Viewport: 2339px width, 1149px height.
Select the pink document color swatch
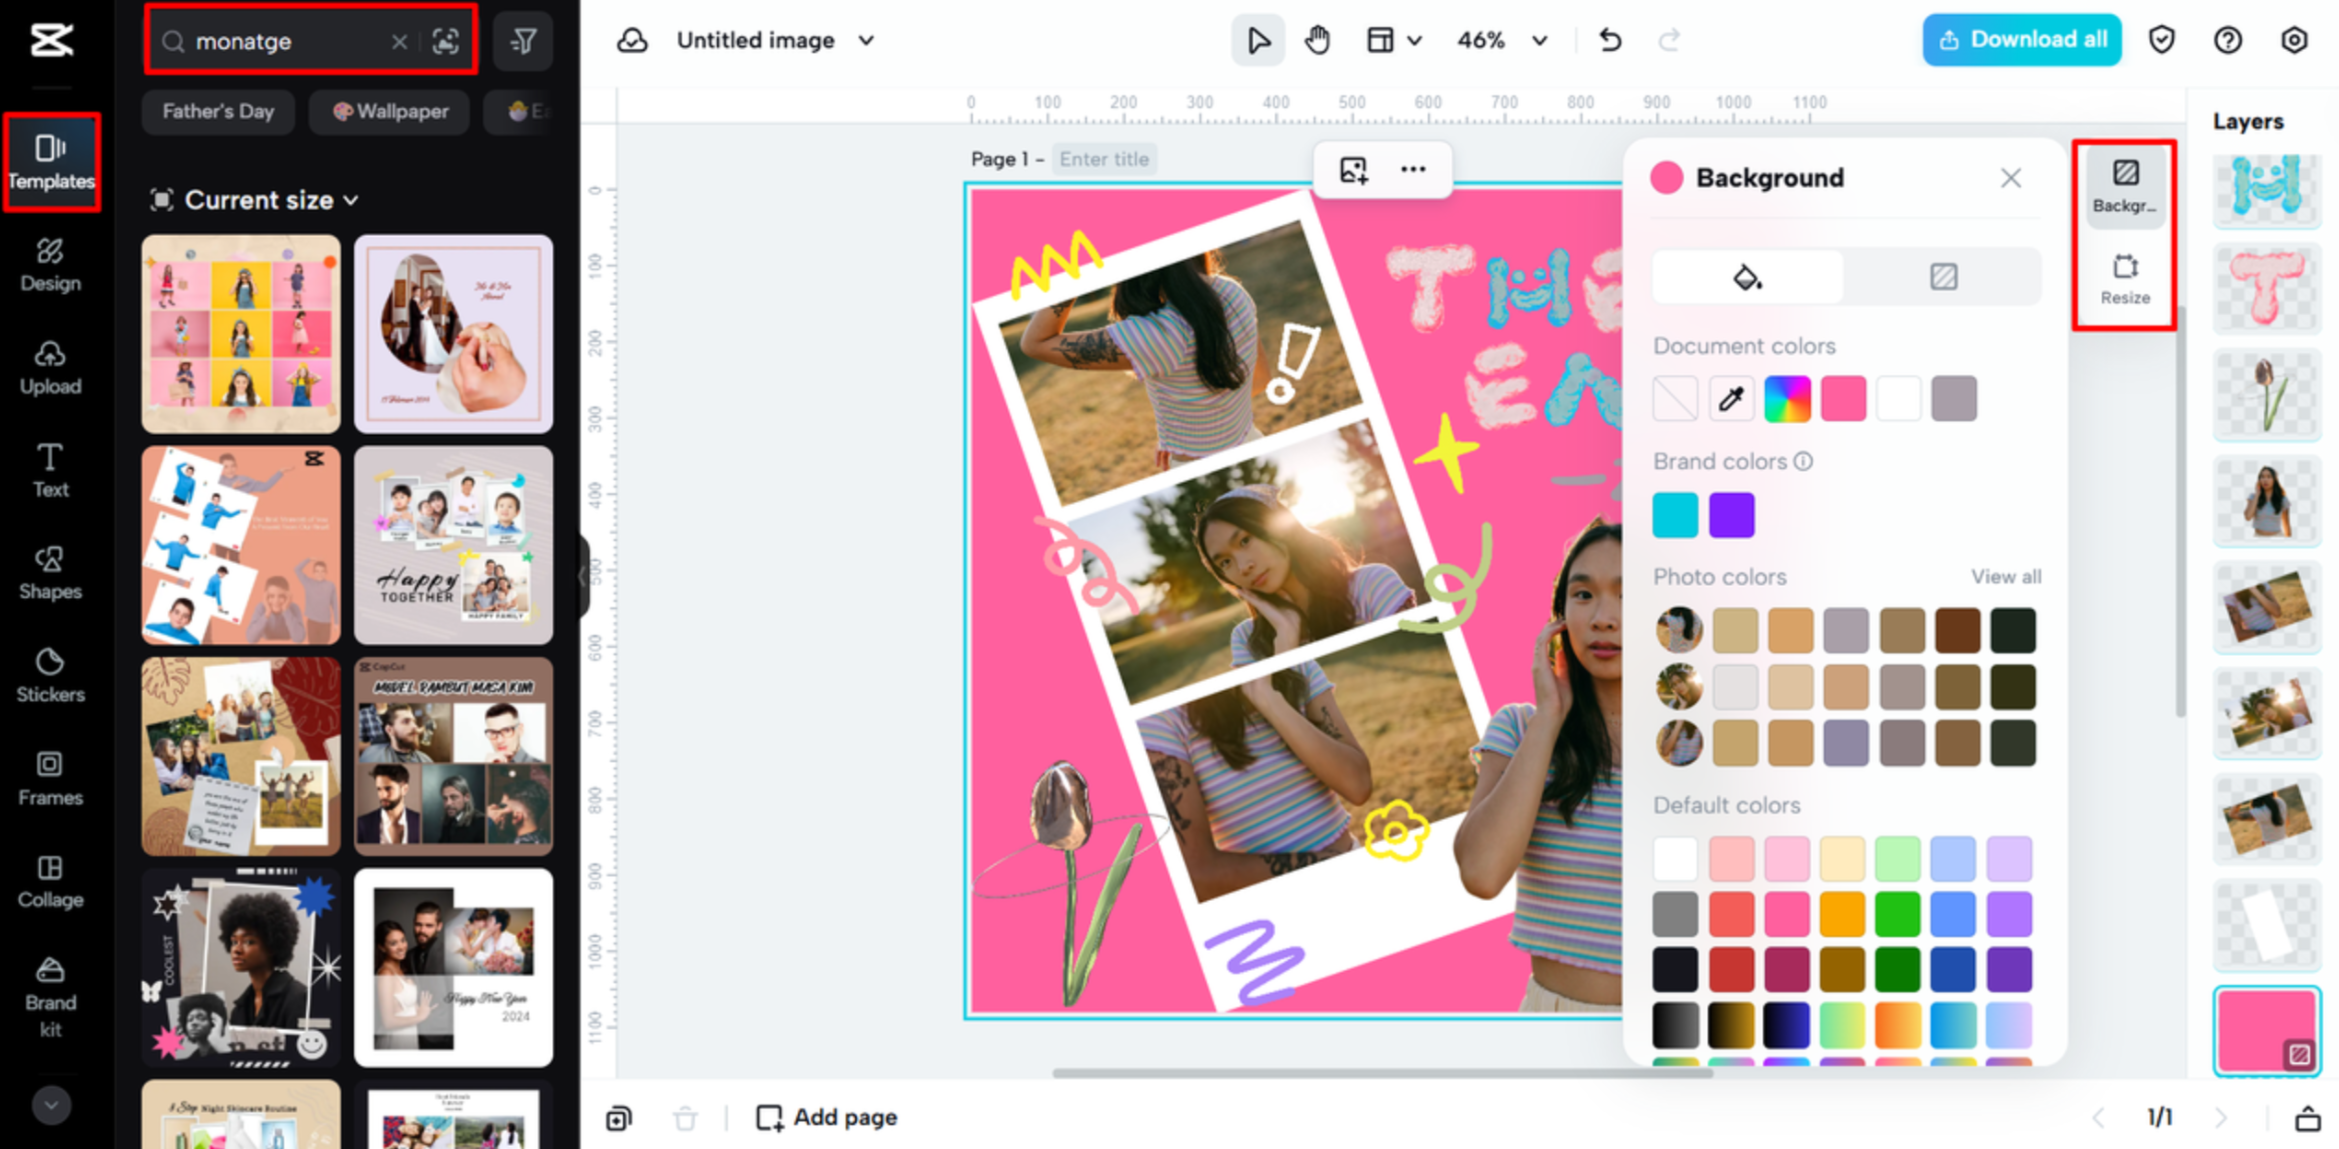click(x=1843, y=397)
